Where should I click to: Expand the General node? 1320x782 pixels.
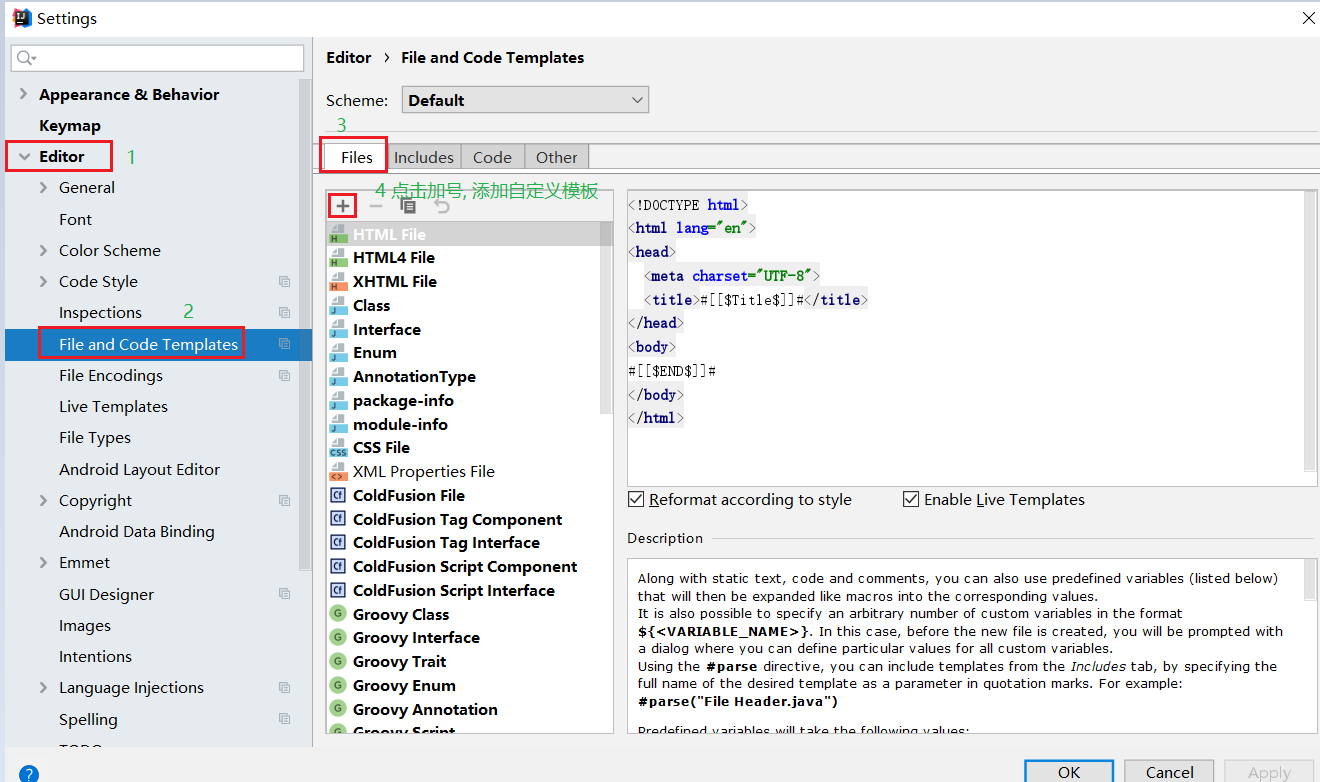tap(43, 188)
